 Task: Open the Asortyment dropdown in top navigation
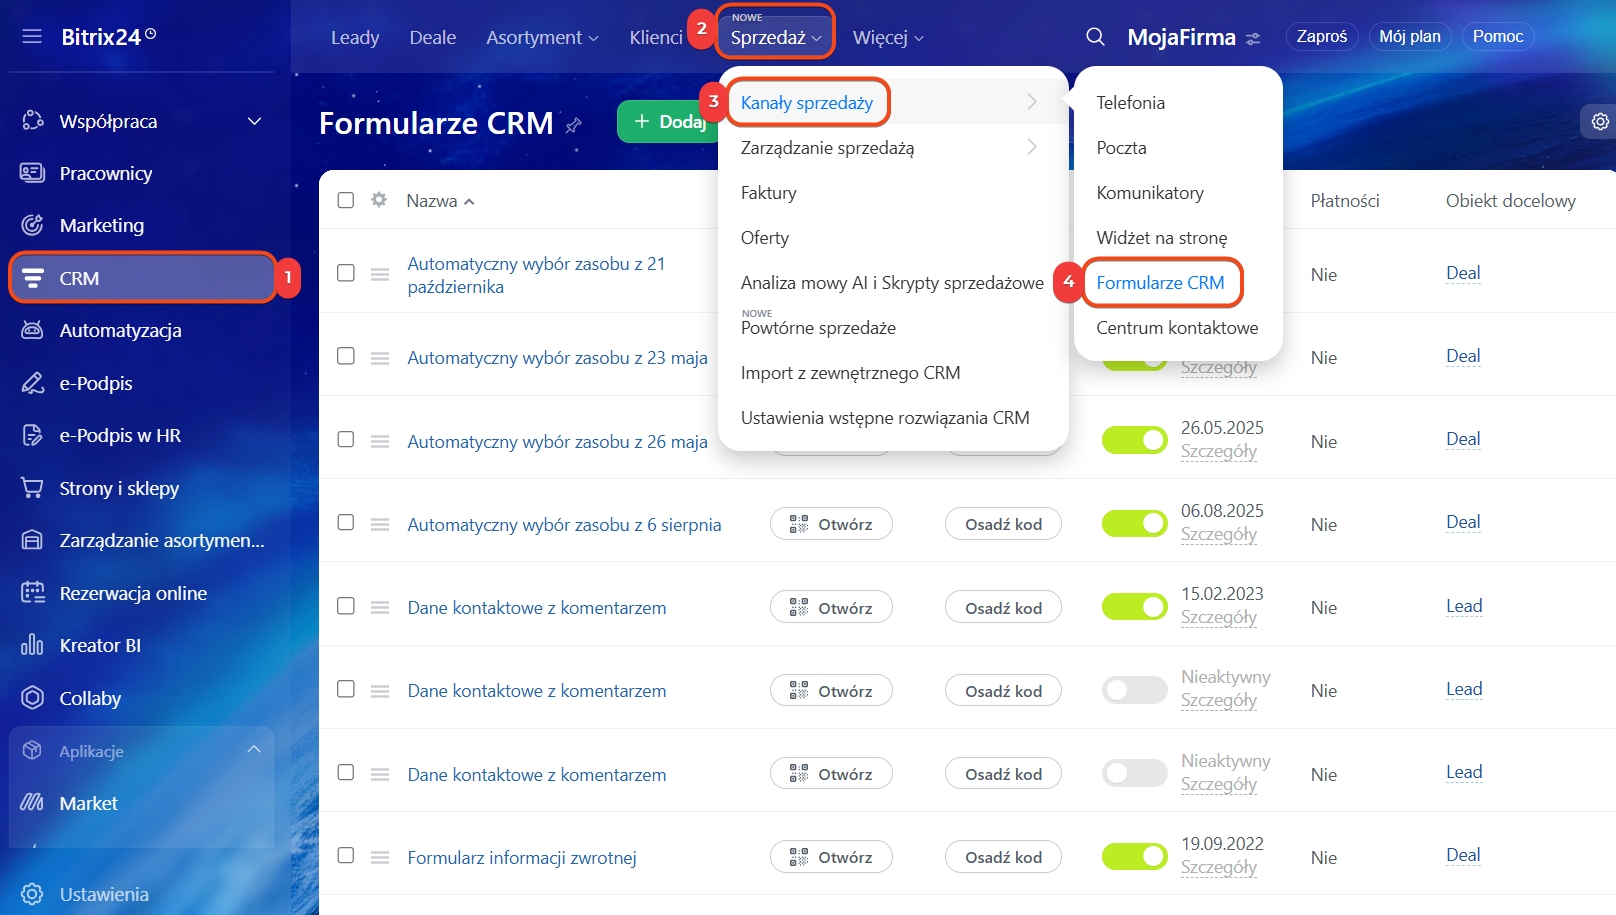point(542,37)
